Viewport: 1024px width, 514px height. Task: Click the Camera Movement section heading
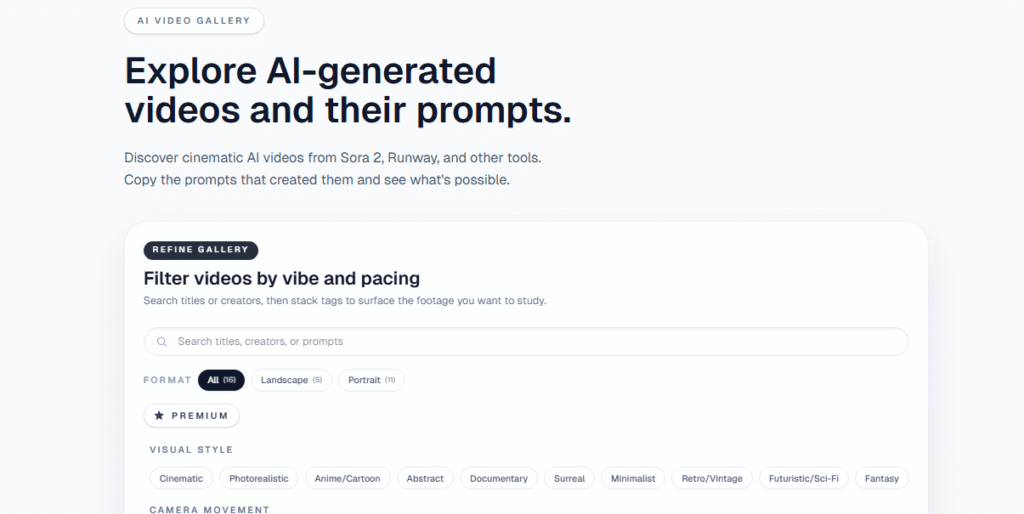tap(209, 509)
